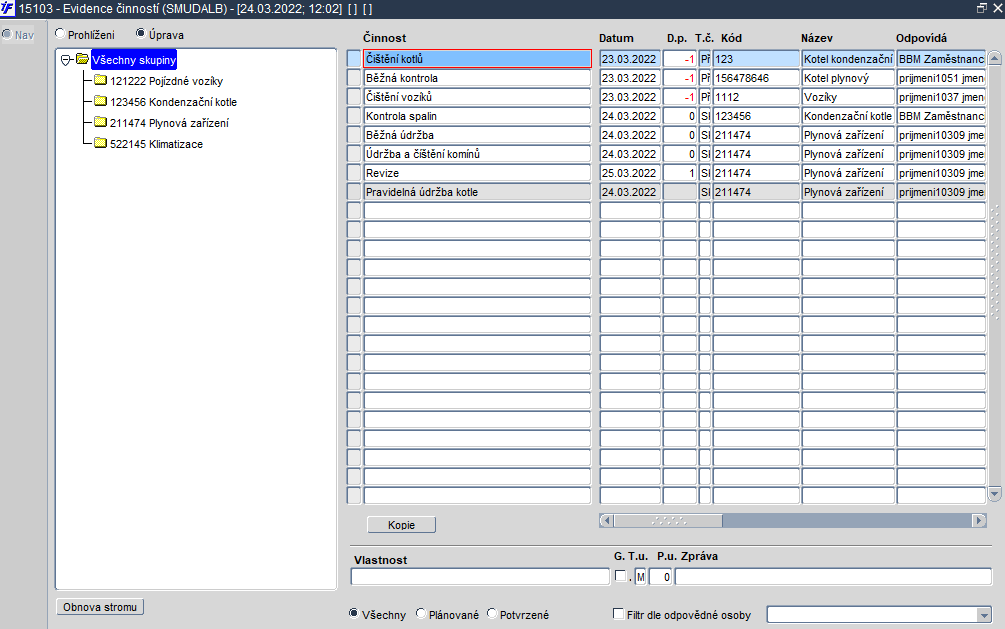
Task: Click the Kopie button
Action: [401, 524]
